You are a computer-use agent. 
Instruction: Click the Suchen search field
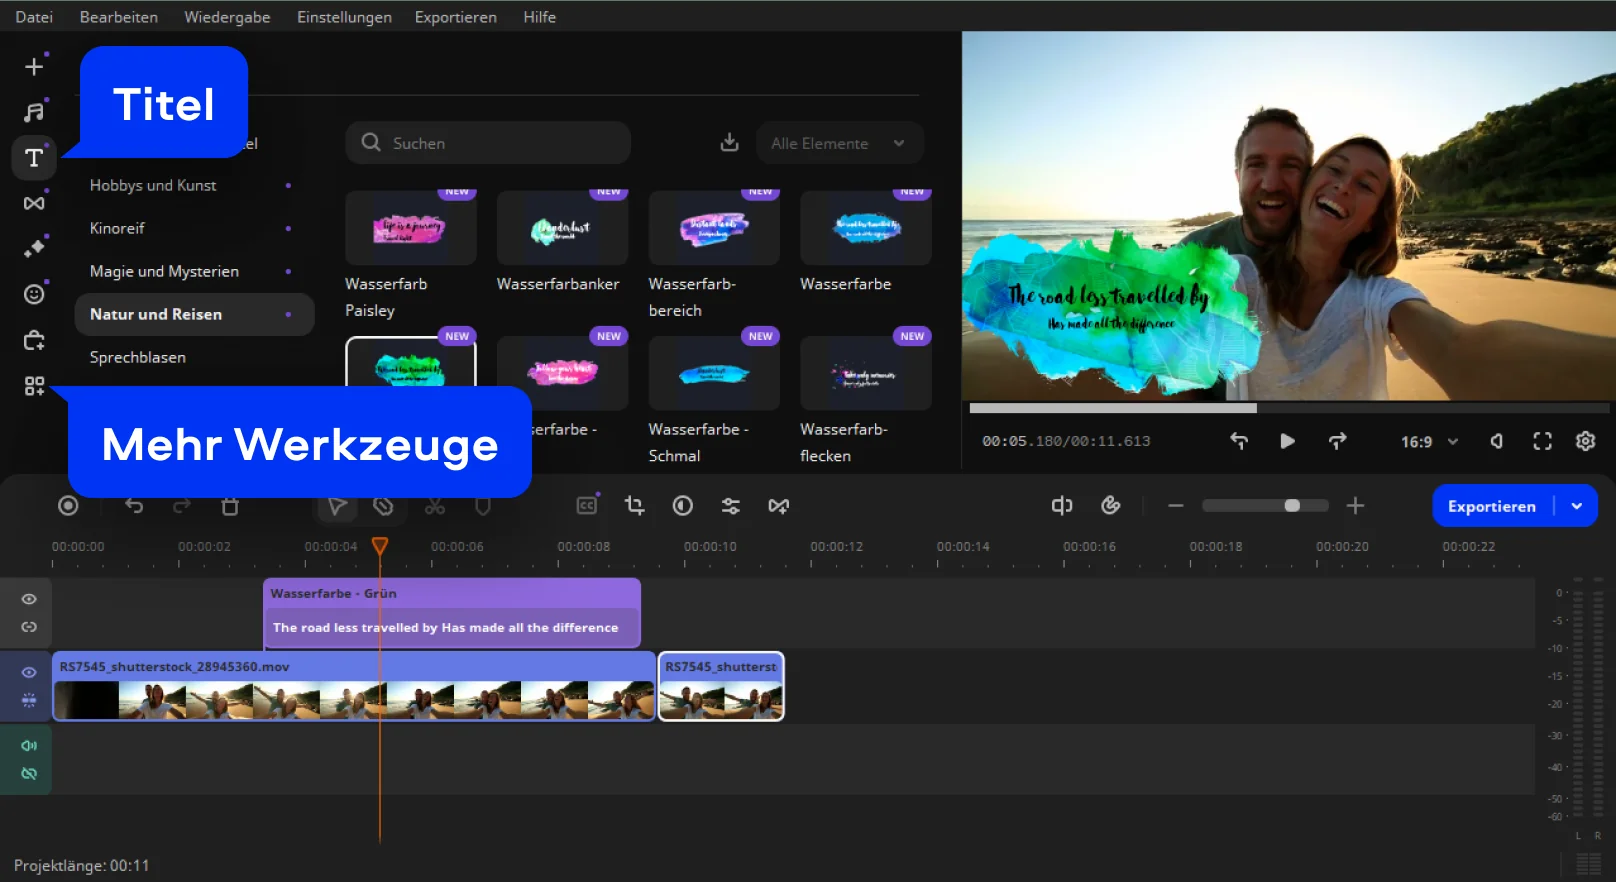(x=488, y=143)
